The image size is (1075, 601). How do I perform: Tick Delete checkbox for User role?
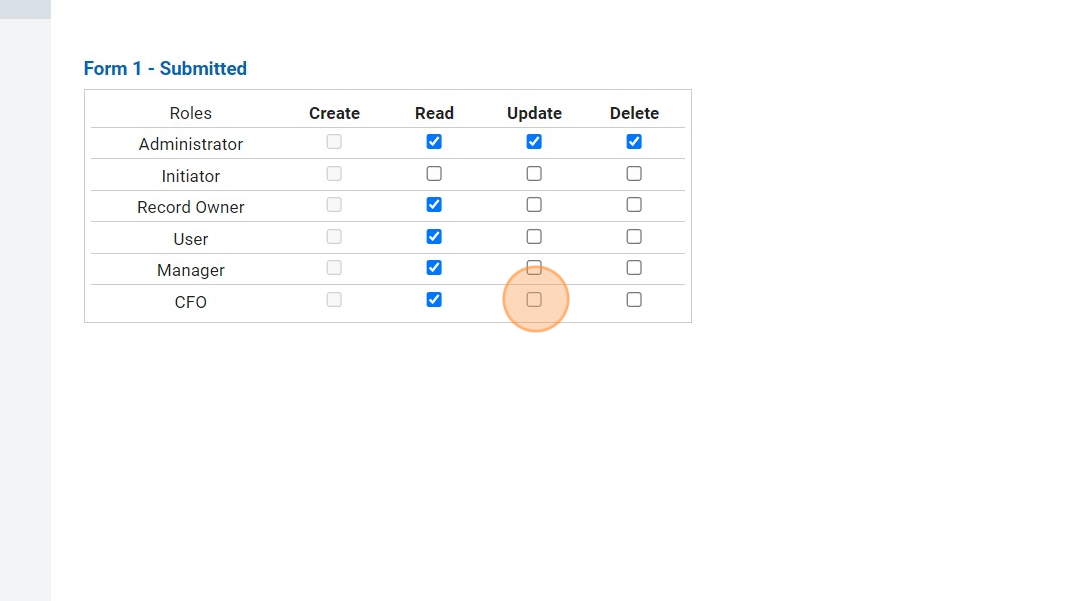coord(634,237)
